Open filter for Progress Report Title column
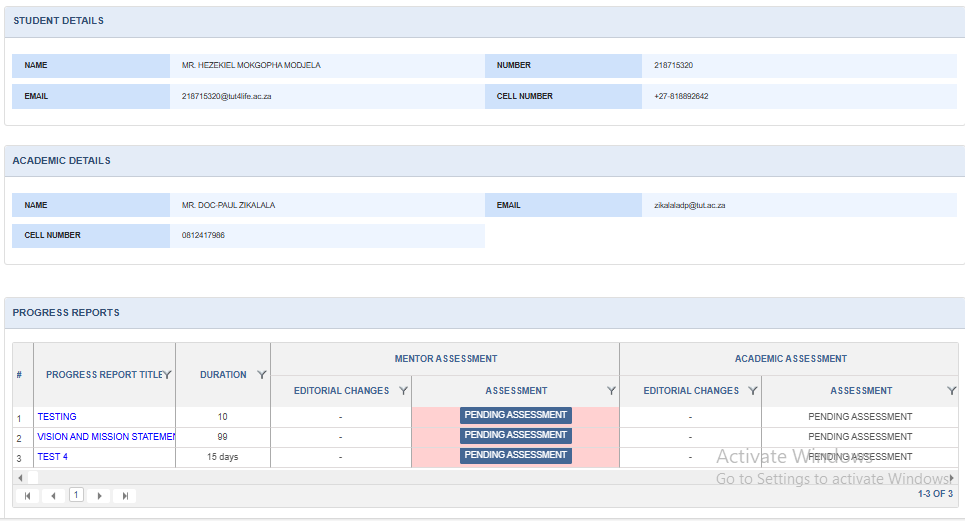The width and height of the screenshot is (965, 521). [167, 375]
